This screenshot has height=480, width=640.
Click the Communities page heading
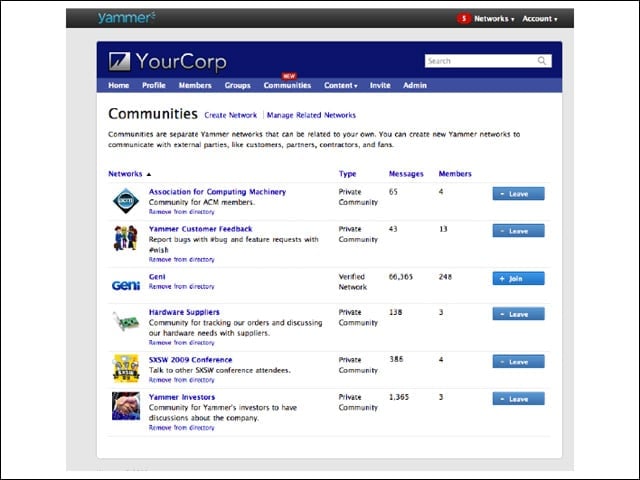(153, 114)
